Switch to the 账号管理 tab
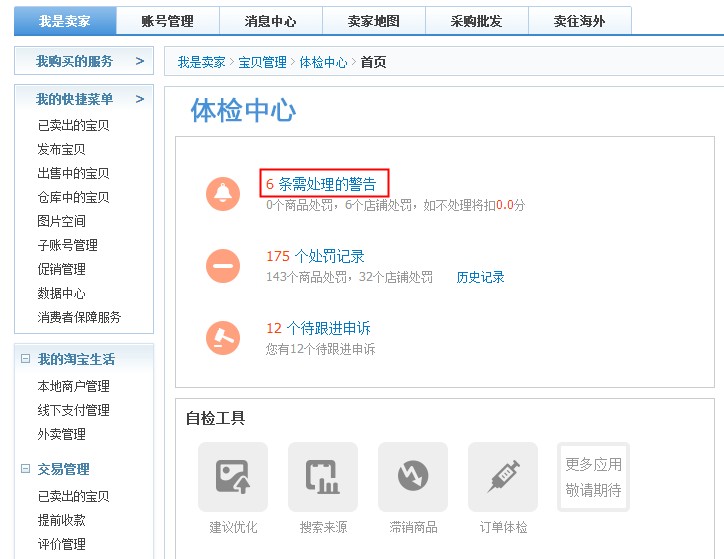This screenshot has height=559, width=724. [167, 21]
